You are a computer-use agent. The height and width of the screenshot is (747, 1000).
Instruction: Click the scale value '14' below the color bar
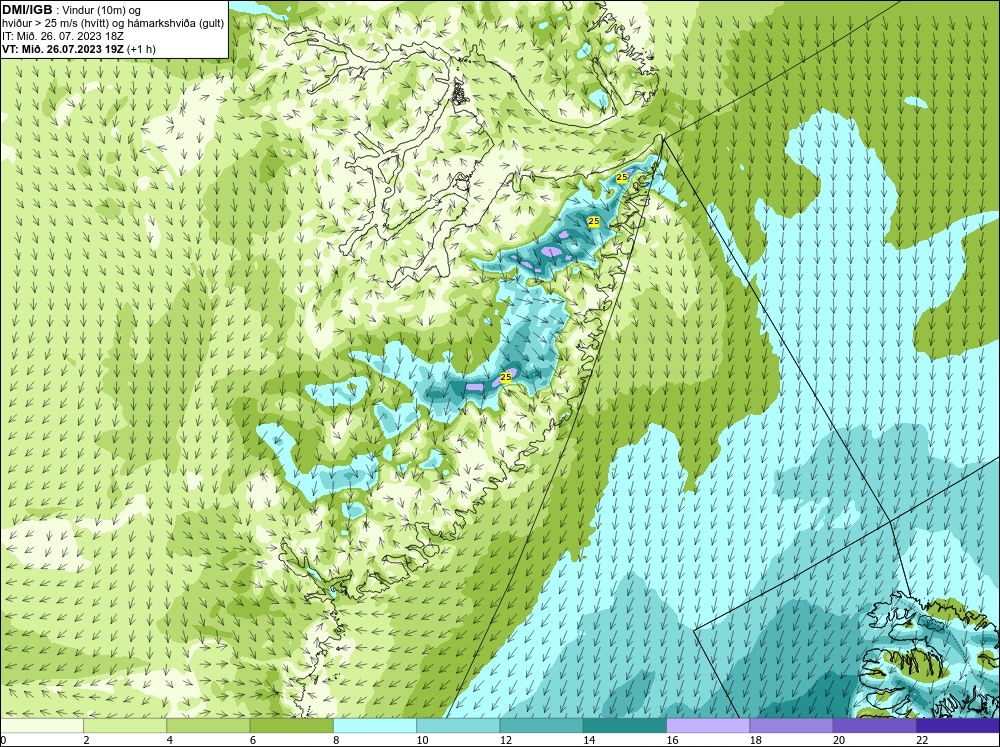tap(589, 740)
